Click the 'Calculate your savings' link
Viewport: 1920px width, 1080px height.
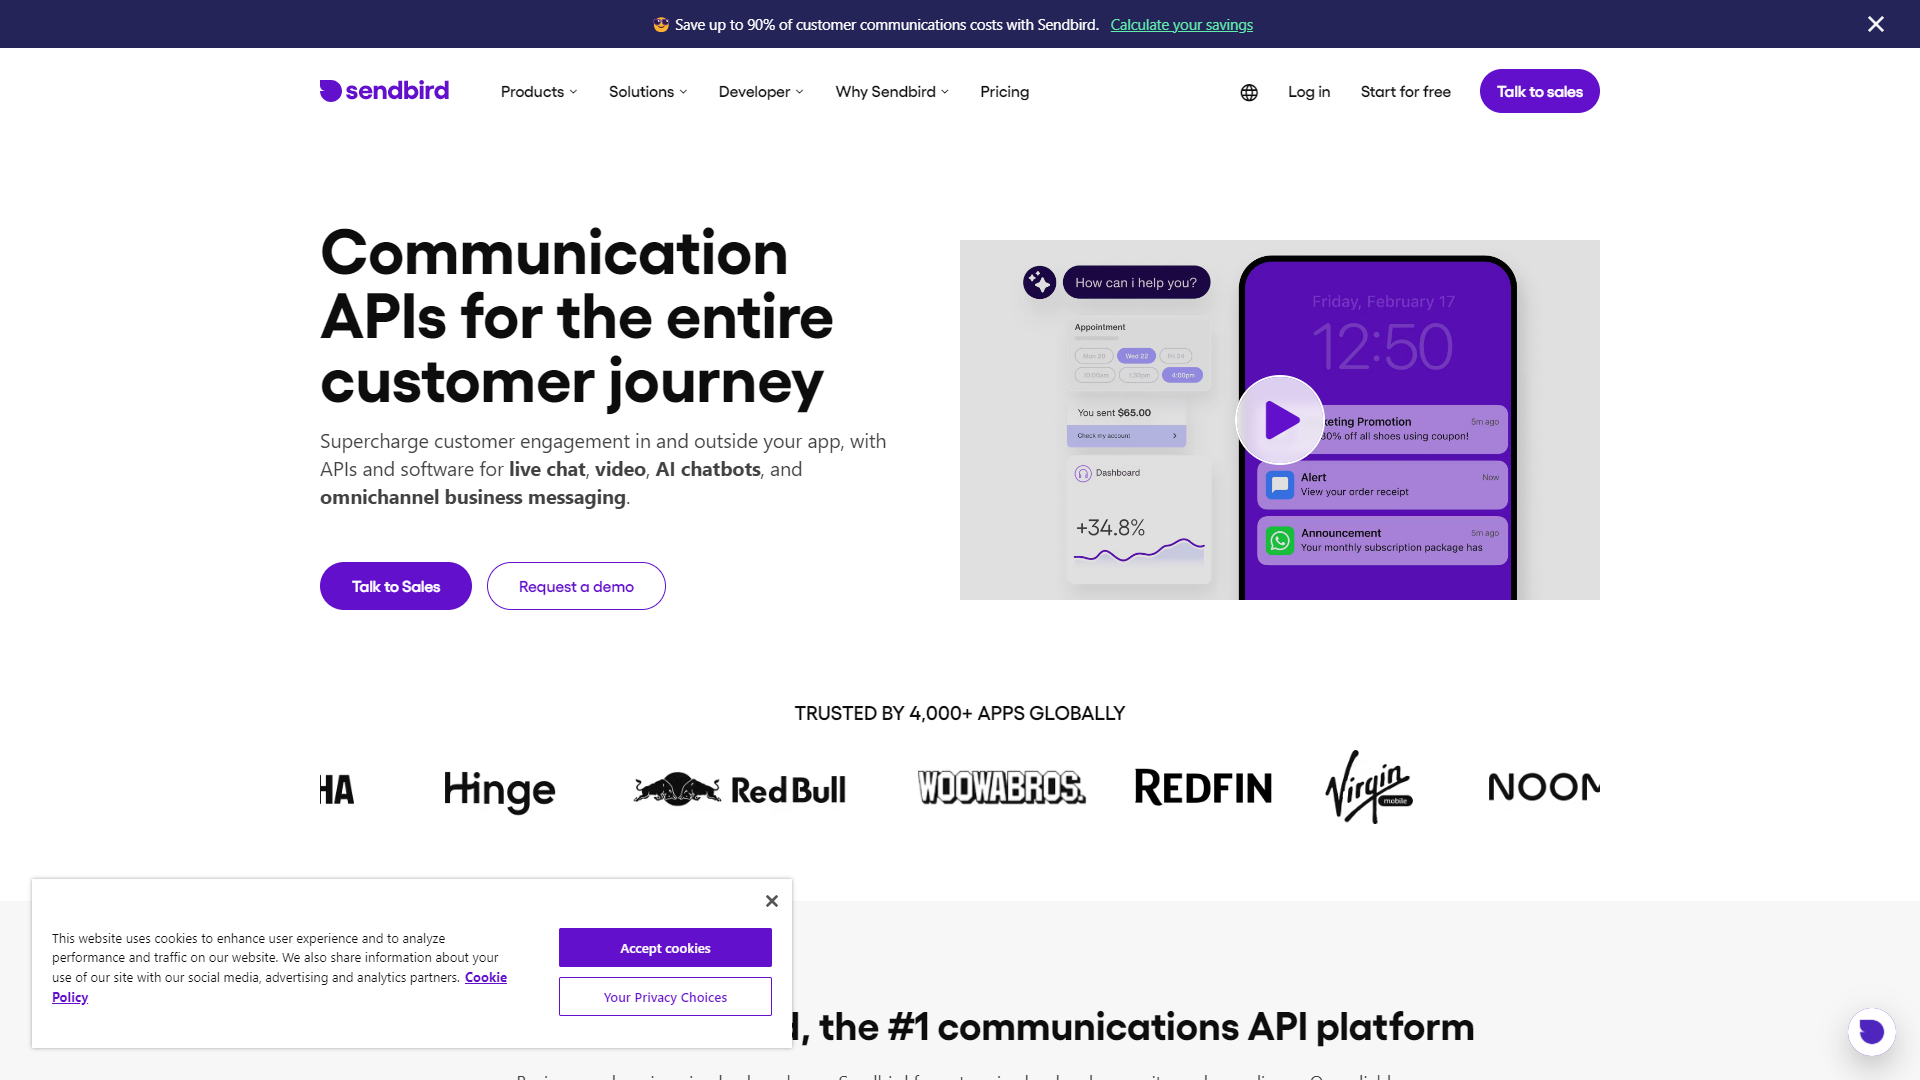coord(1182,24)
